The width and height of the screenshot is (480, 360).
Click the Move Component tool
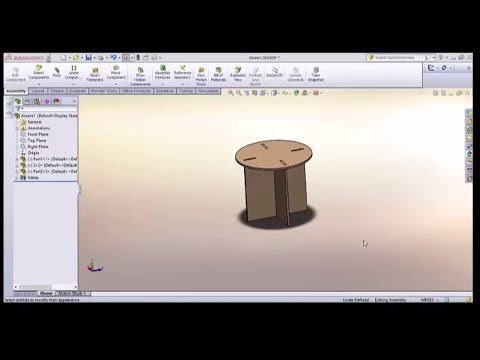(116, 73)
